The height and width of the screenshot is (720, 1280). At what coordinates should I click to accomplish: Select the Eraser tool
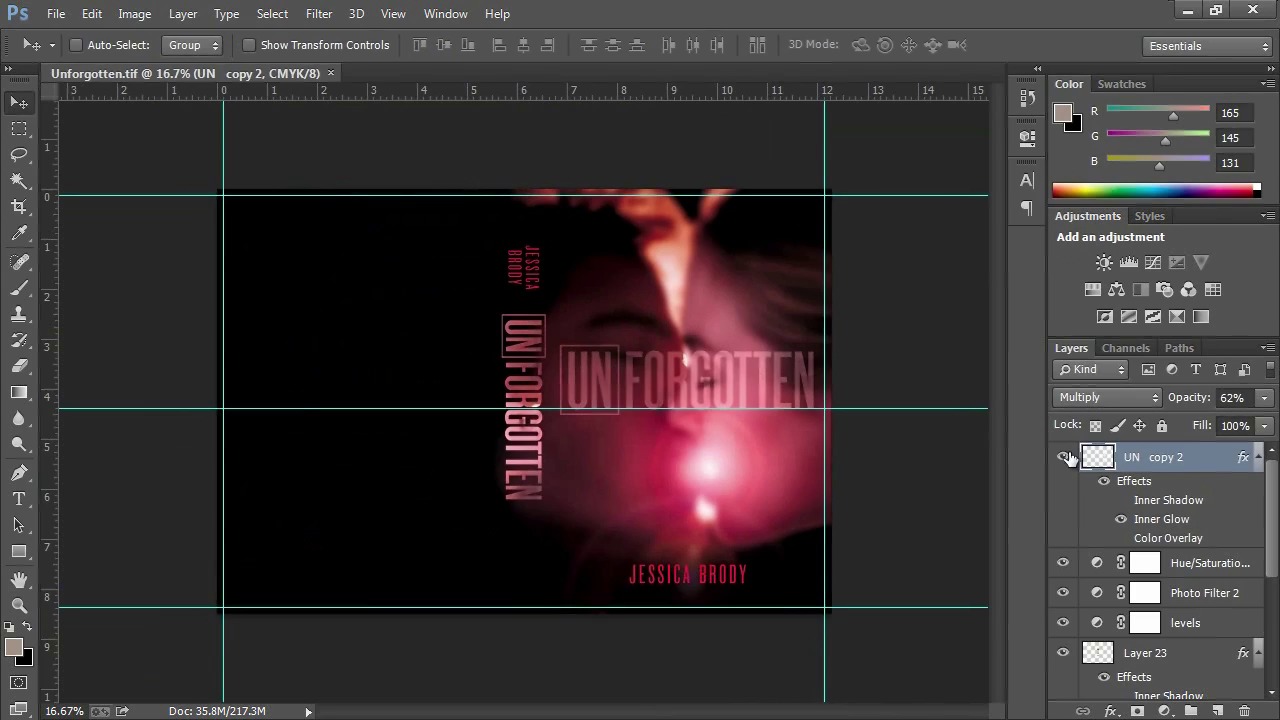click(19, 366)
